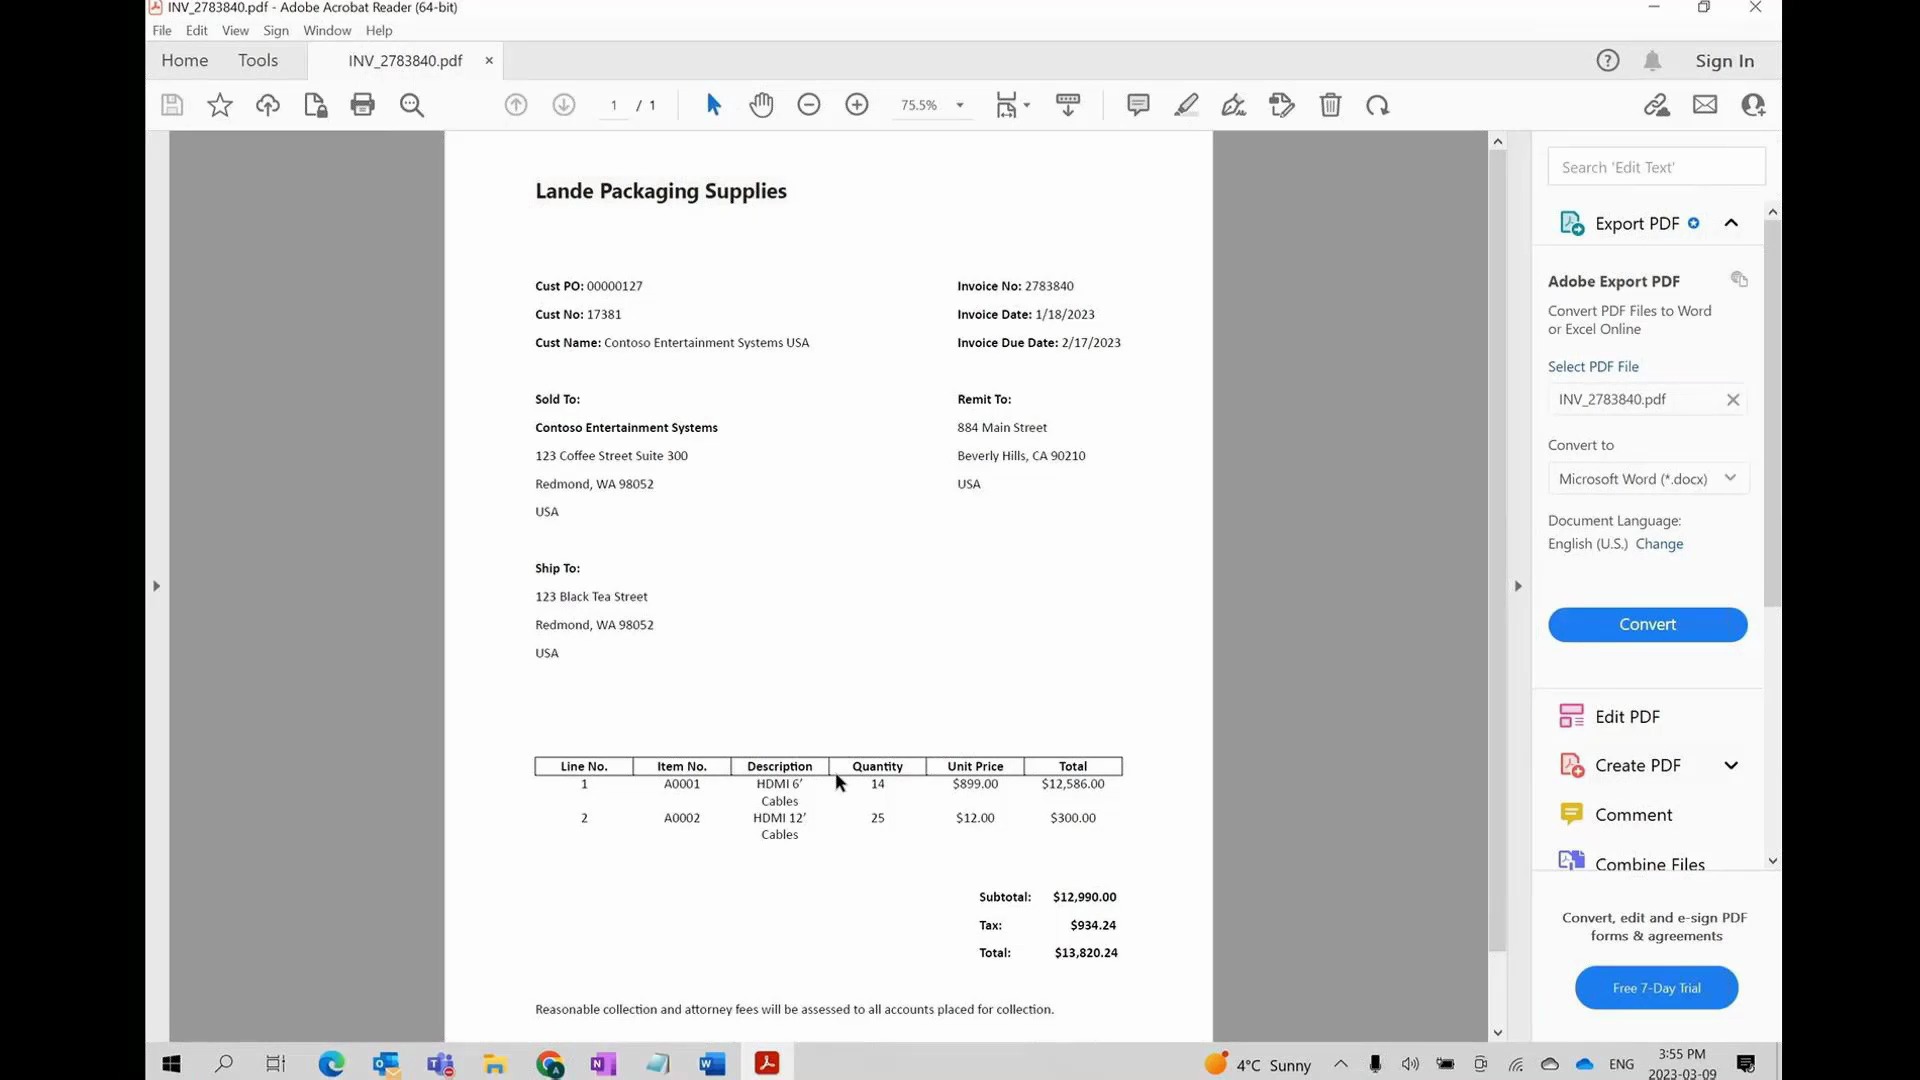This screenshot has height=1080, width=1920.
Task: Upload the document to cloud storage
Action: click(267, 104)
